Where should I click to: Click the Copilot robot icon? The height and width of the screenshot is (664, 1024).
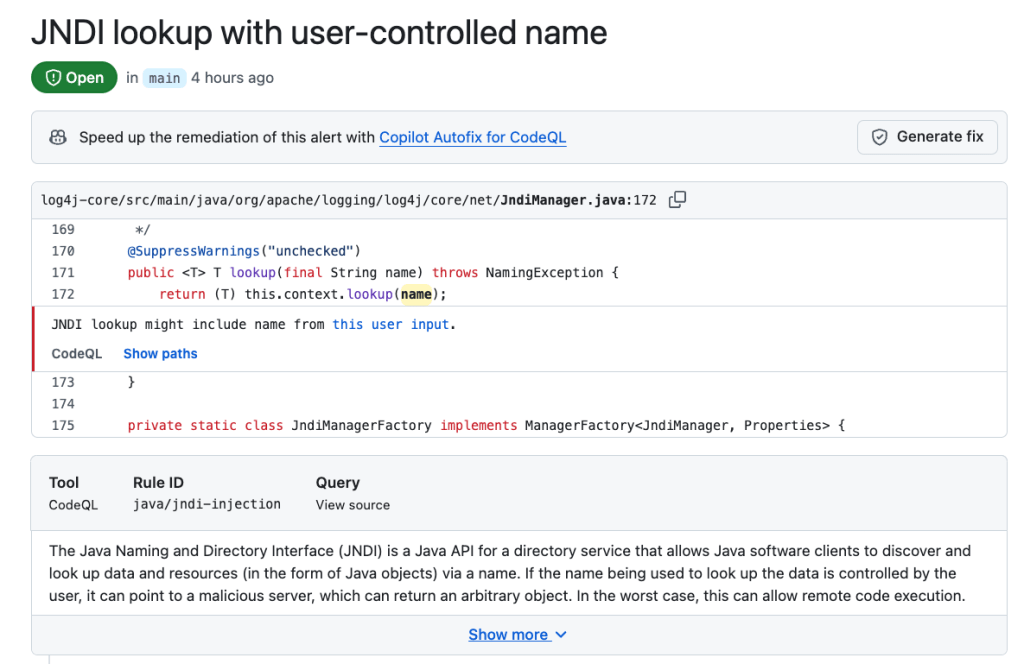[57, 137]
